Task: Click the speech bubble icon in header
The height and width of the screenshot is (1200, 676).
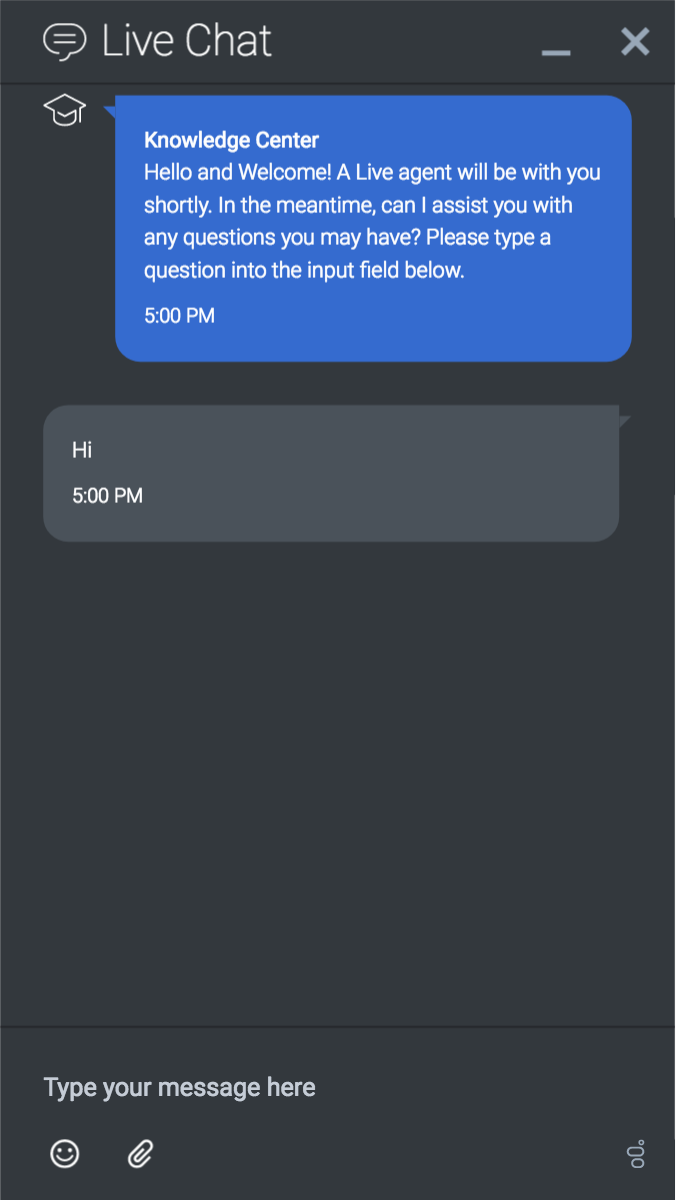Action: point(65,41)
